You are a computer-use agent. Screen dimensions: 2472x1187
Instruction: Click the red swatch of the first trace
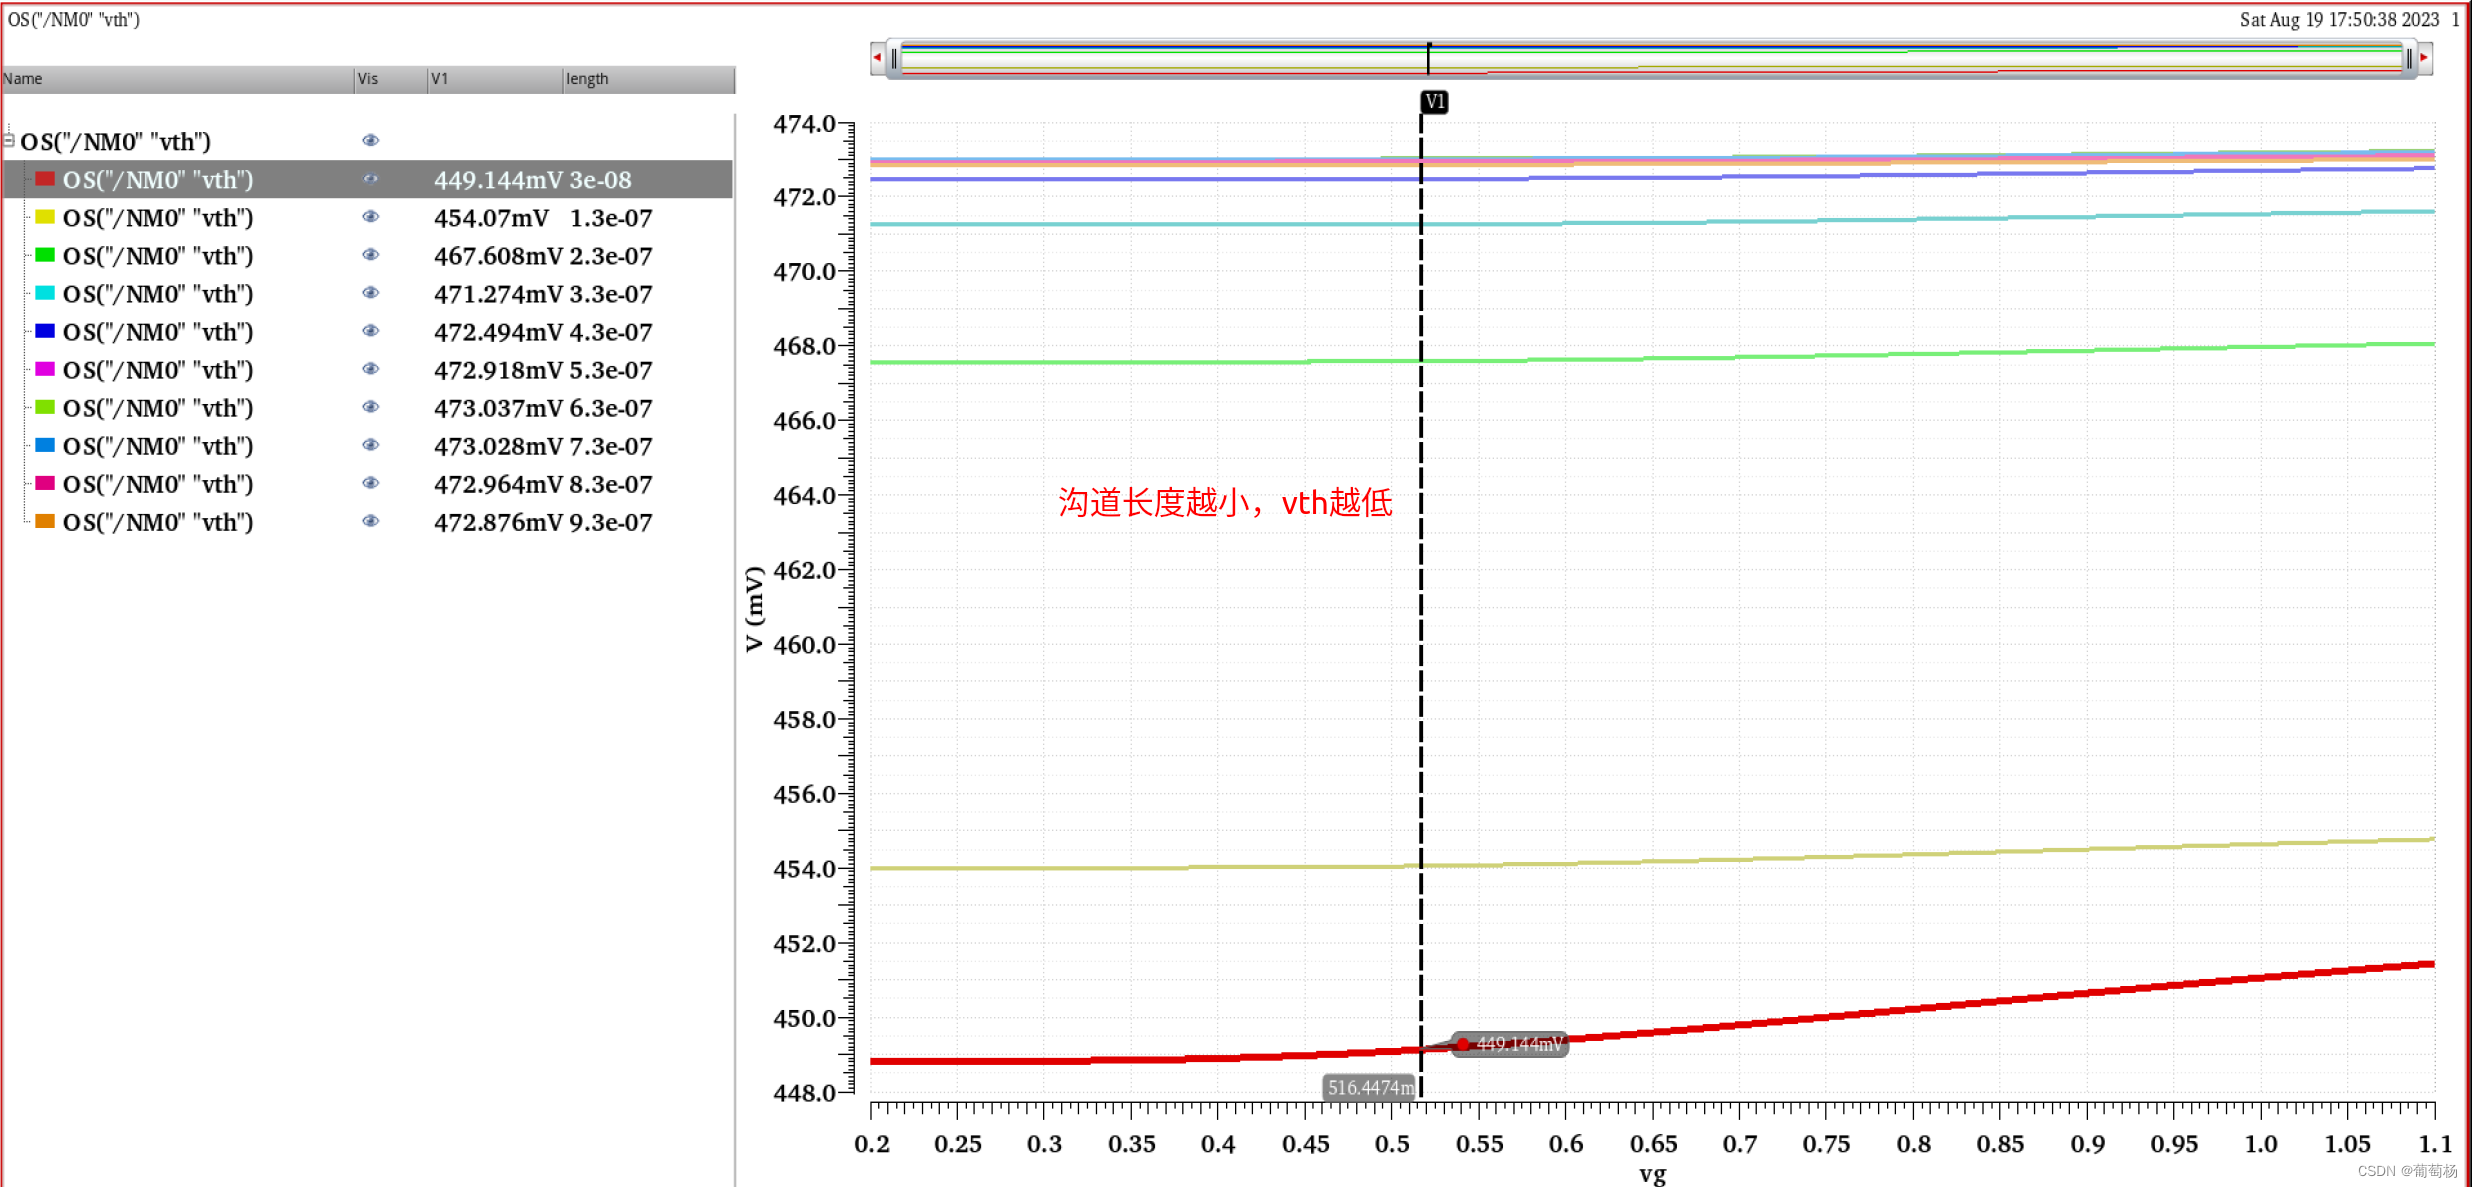pos(45,179)
